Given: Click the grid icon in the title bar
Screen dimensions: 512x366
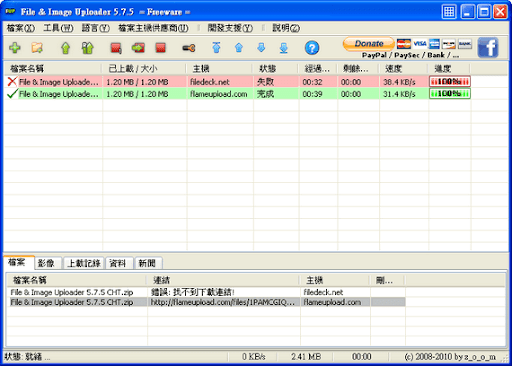Looking at the screenshot, I should (449, 12).
